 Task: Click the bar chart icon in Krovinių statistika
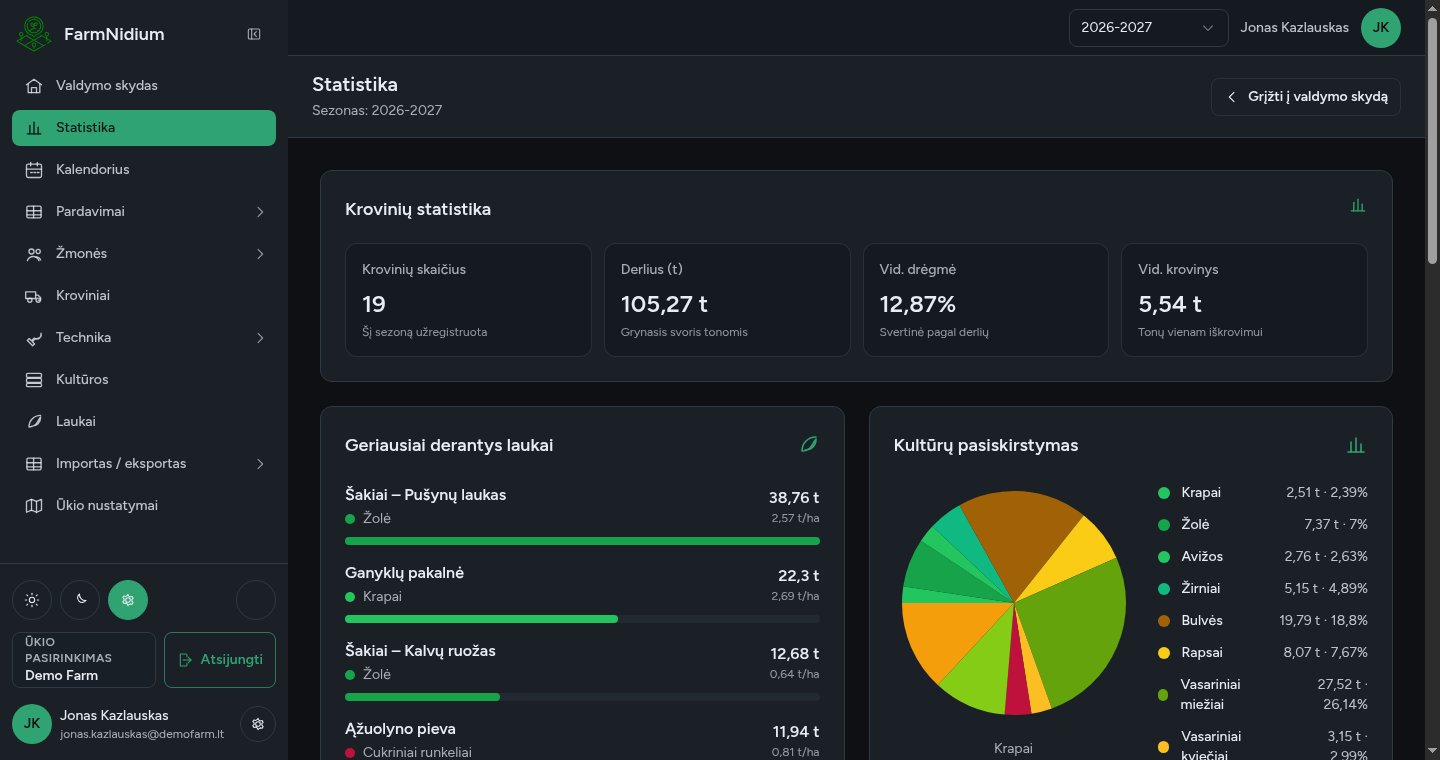point(1357,206)
